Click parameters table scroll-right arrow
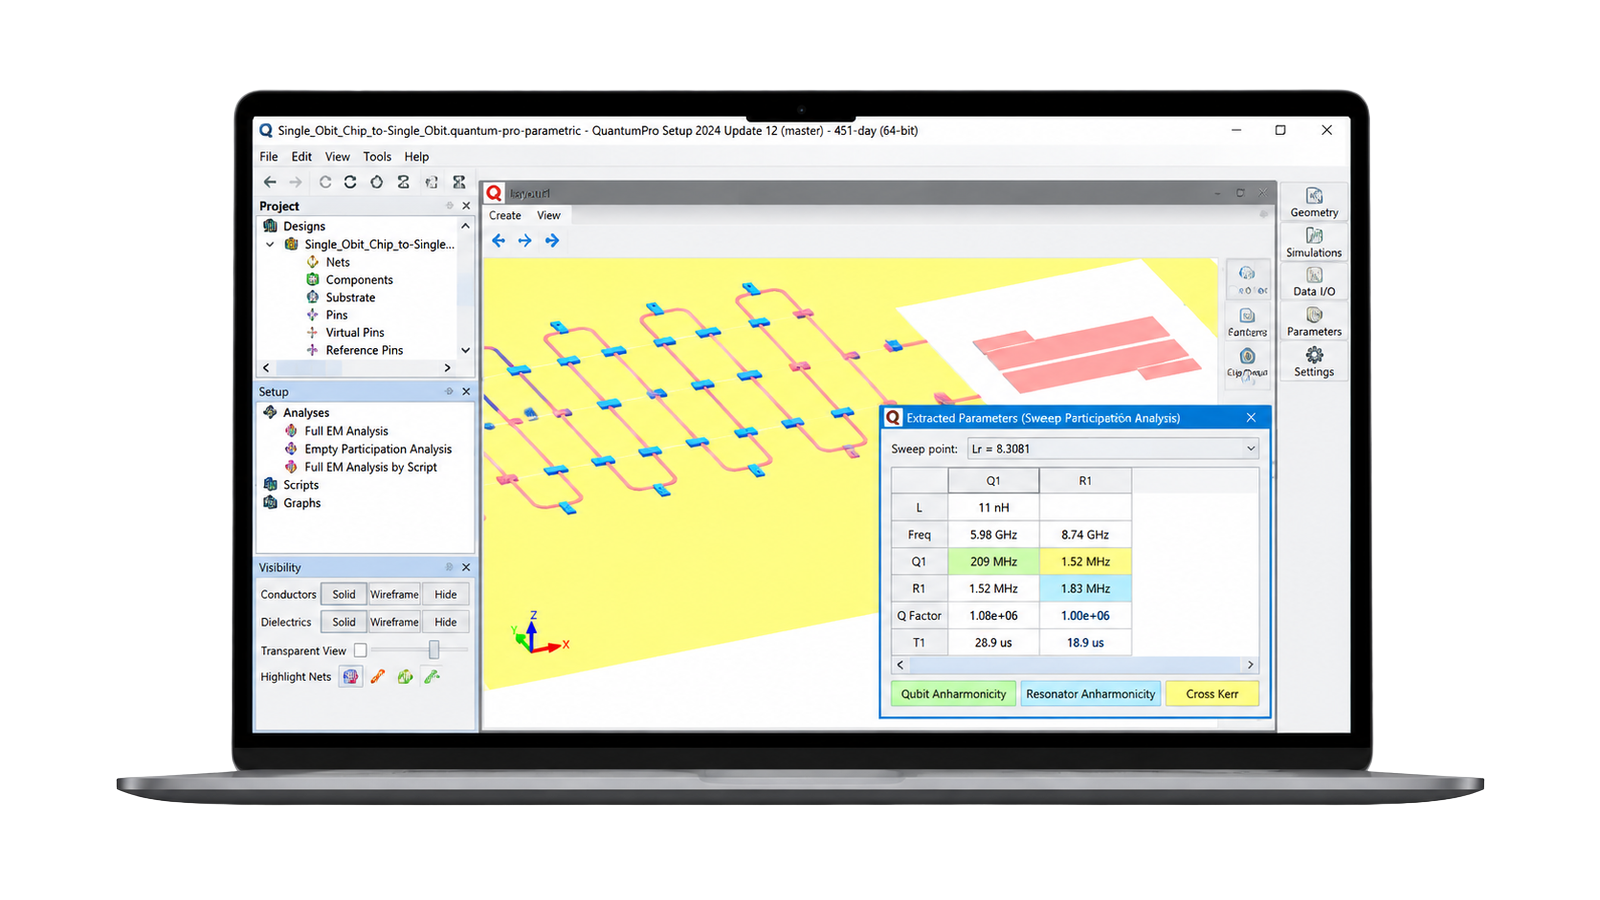1600x900 pixels. (x=1250, y=665)
